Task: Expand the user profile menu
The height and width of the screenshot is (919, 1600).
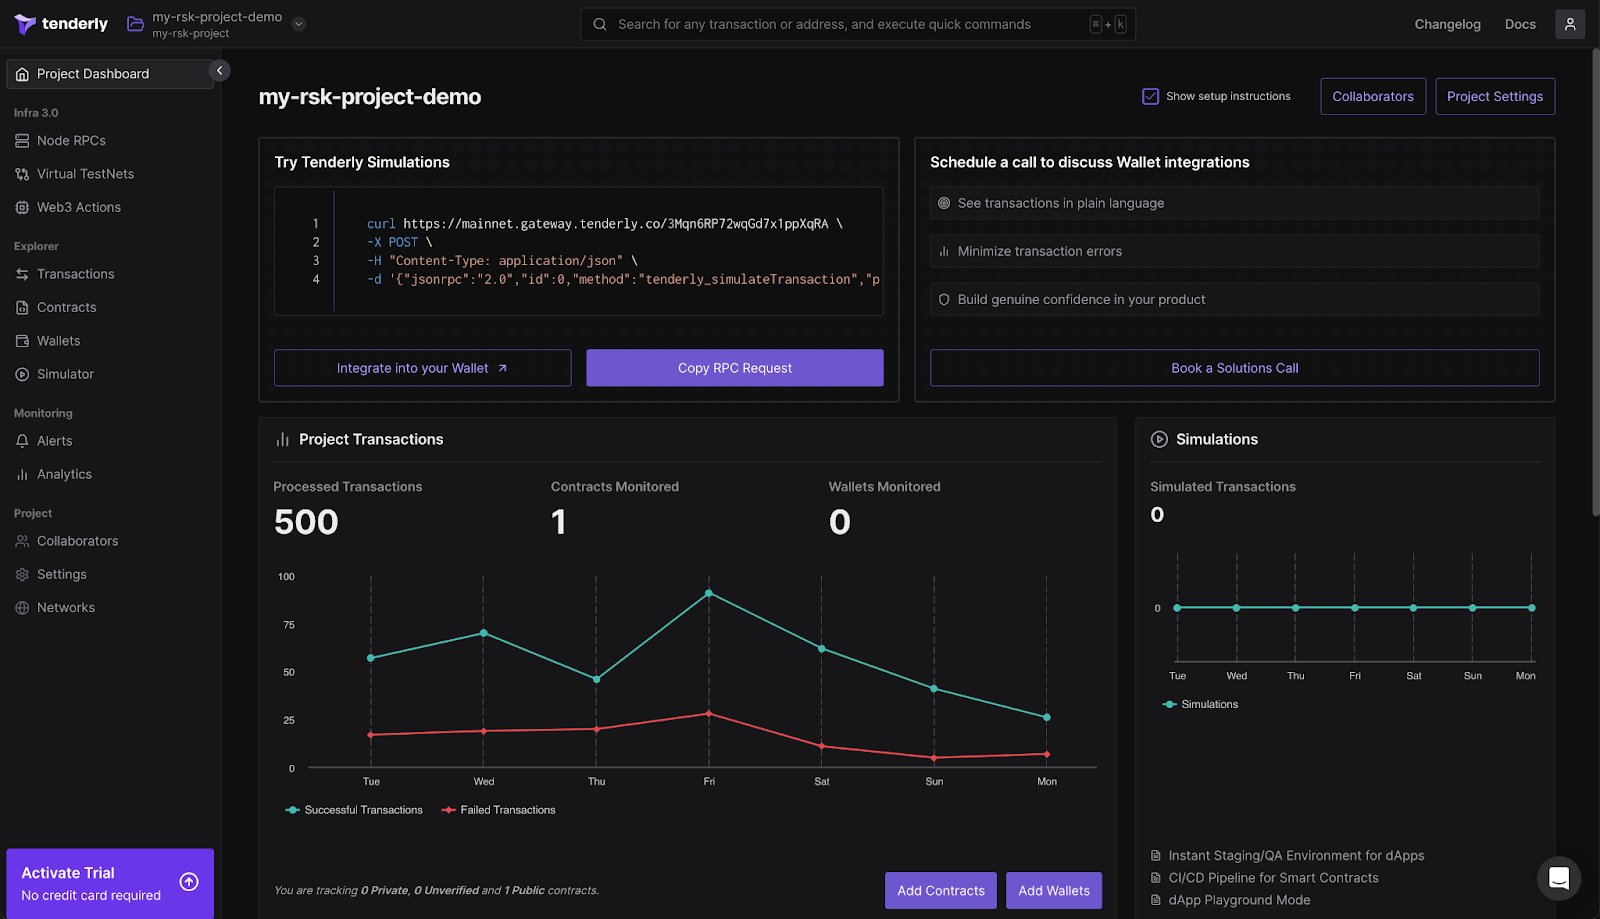Action: pyautogui.click(x=1570, y=23)
